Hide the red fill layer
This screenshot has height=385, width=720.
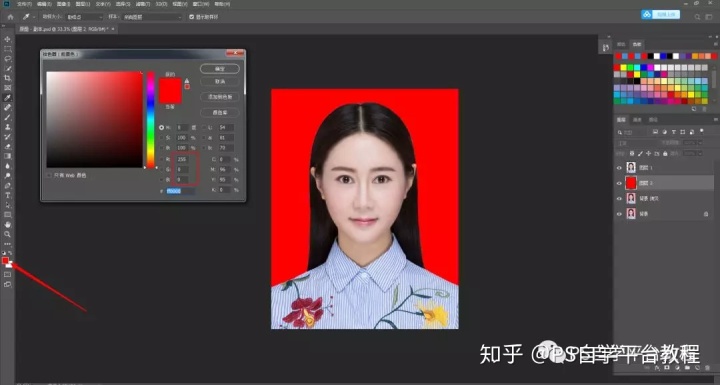619,183
